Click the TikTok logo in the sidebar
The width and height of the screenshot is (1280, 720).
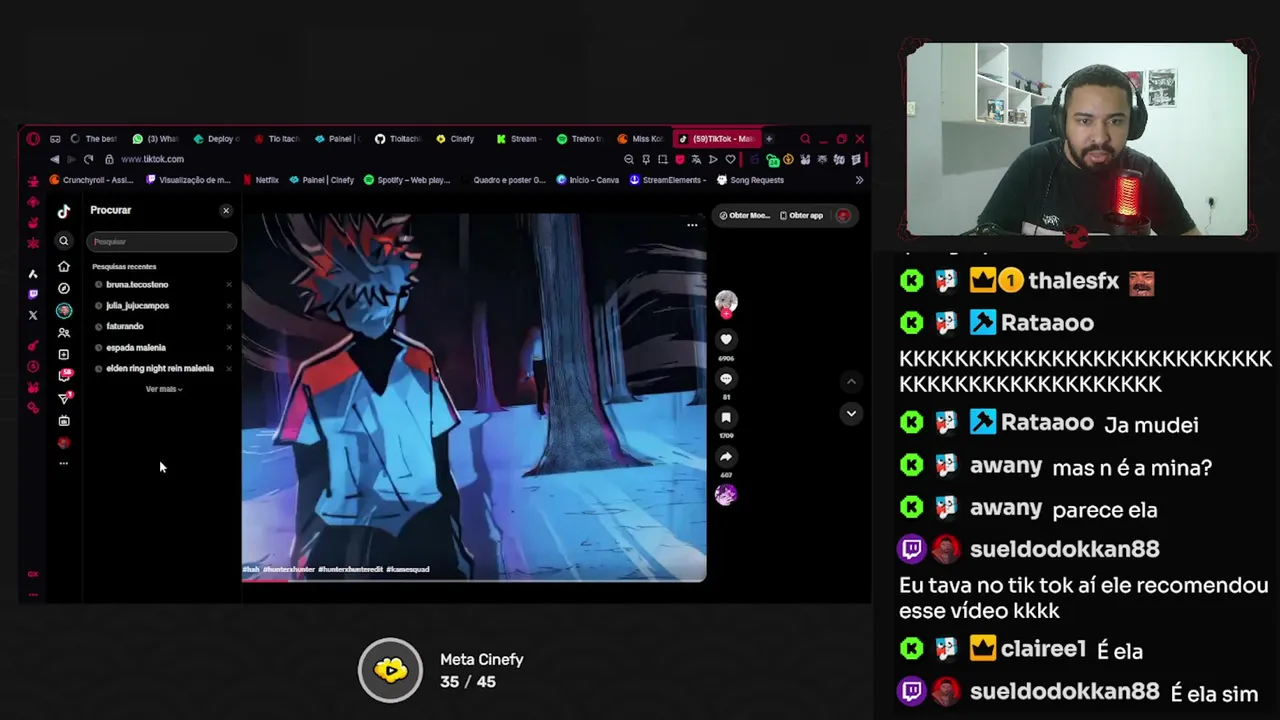(x=63, y=211)
